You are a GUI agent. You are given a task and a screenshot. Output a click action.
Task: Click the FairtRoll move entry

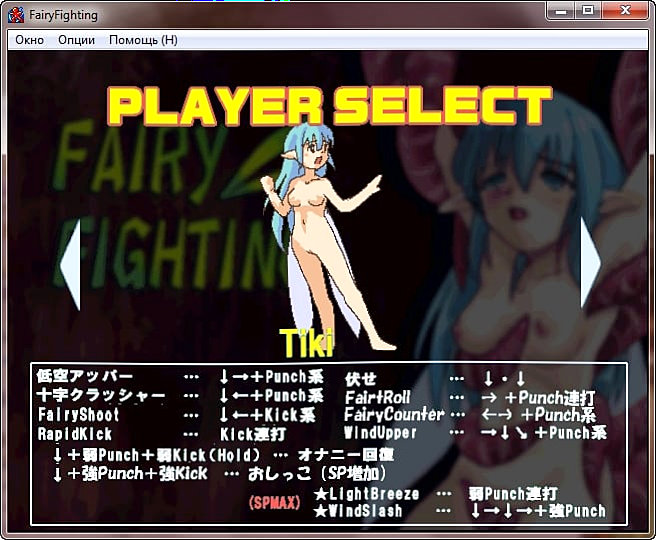378,397
